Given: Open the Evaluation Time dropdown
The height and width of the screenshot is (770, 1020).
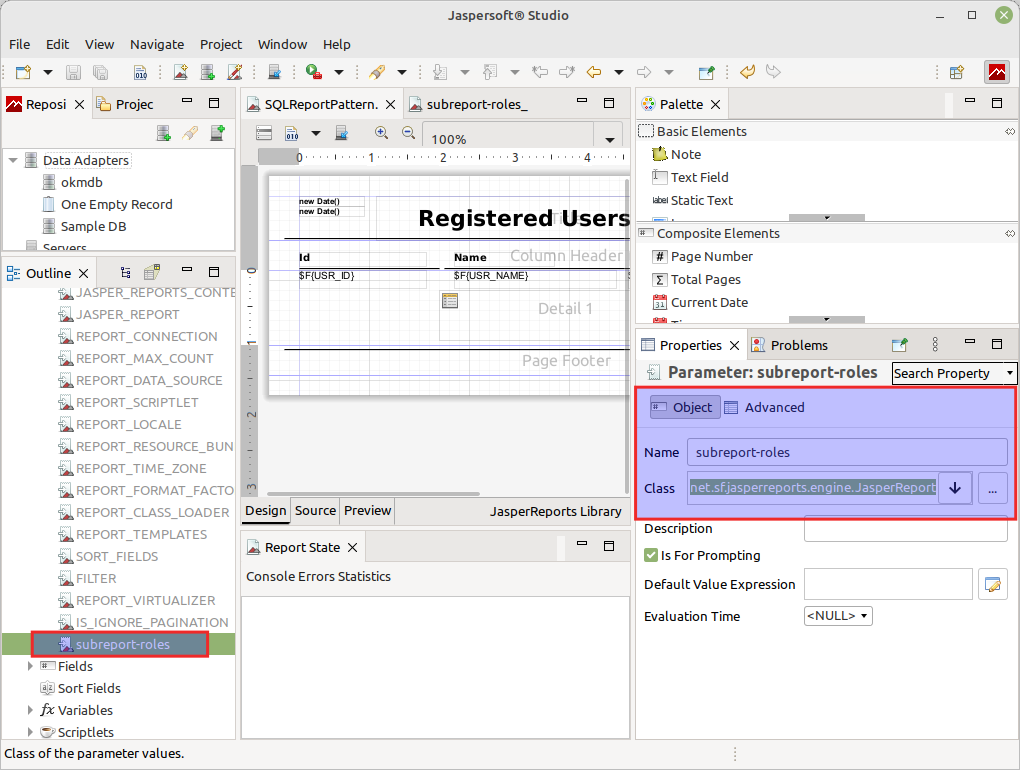Looking at the screenshot, I should pos(838,616).
